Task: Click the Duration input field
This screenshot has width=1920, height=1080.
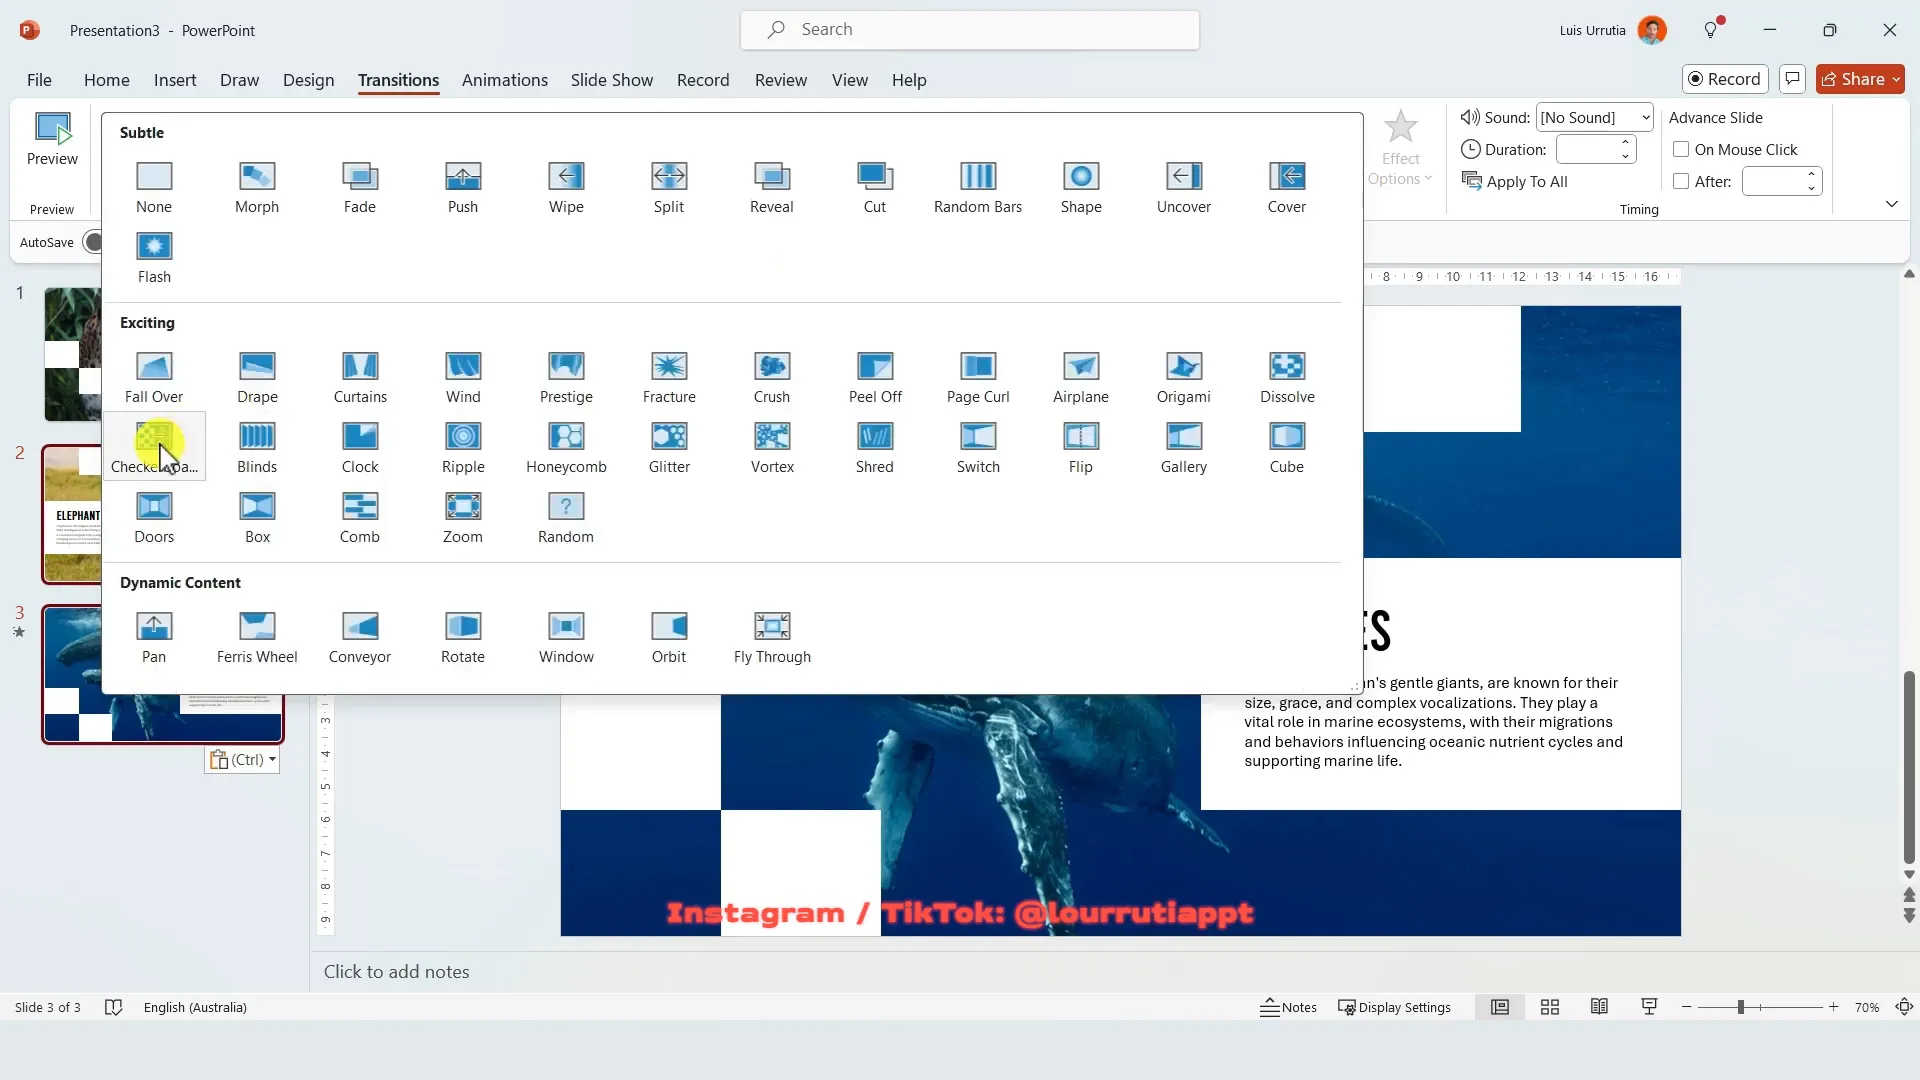Action: tap(1587, 149)
